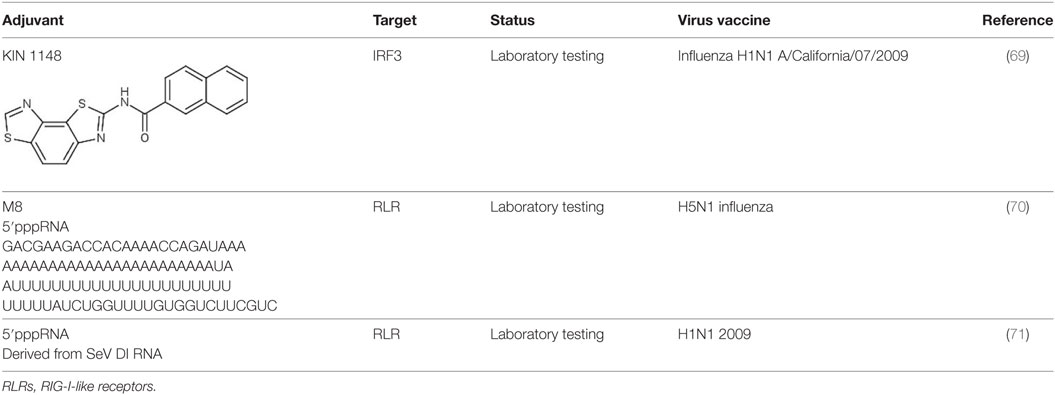Click the UUUUUAUCUGGUUUUGUGGUCUUCGUC sequence line
Image resolution: width=1055 pixels, height=395 pixels.
[x=139, y=306]
